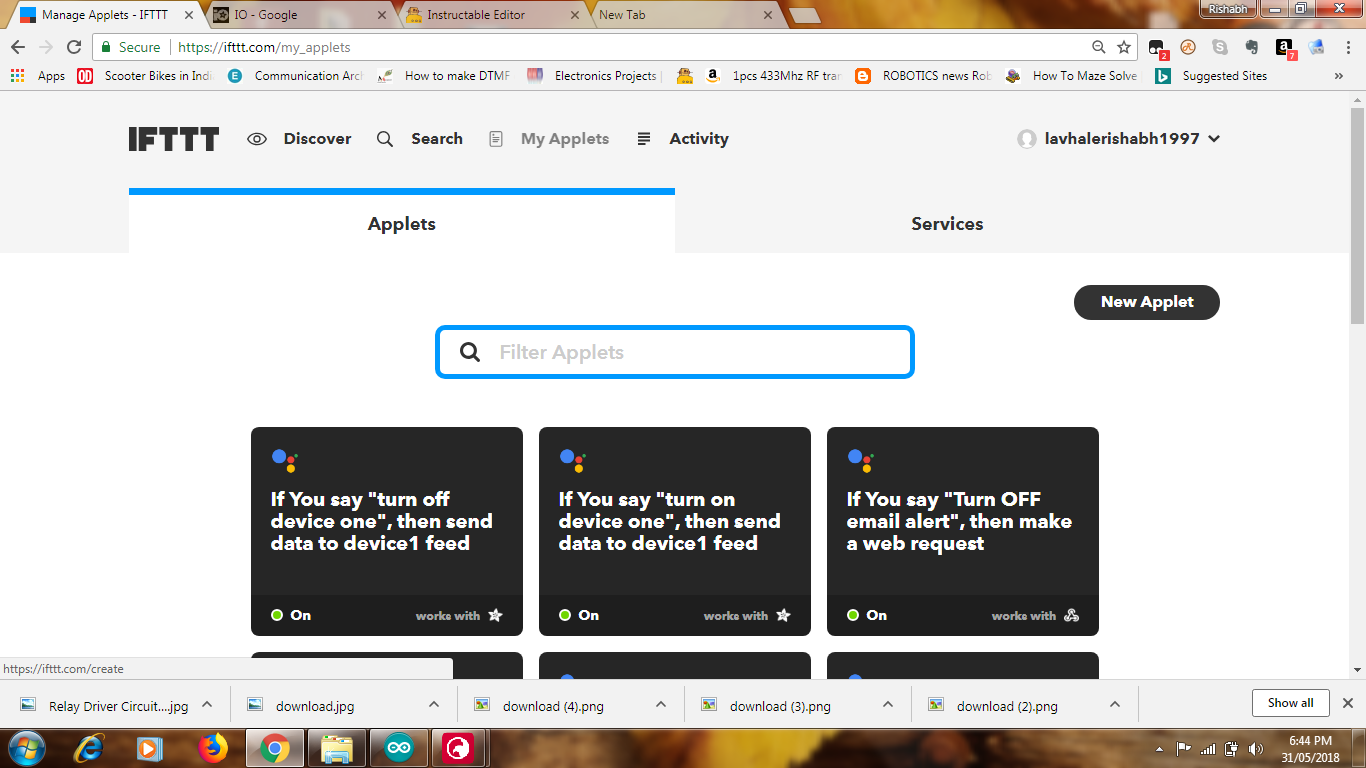1366x768 pixels.
Task: Click the IFTTT logo
Action: tap(174, 139)
